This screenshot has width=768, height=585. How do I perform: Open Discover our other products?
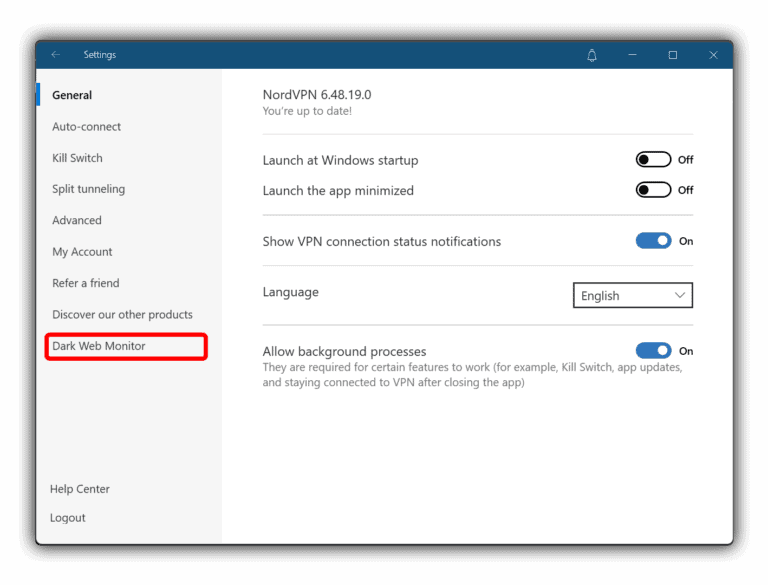(x=122, y=314)
